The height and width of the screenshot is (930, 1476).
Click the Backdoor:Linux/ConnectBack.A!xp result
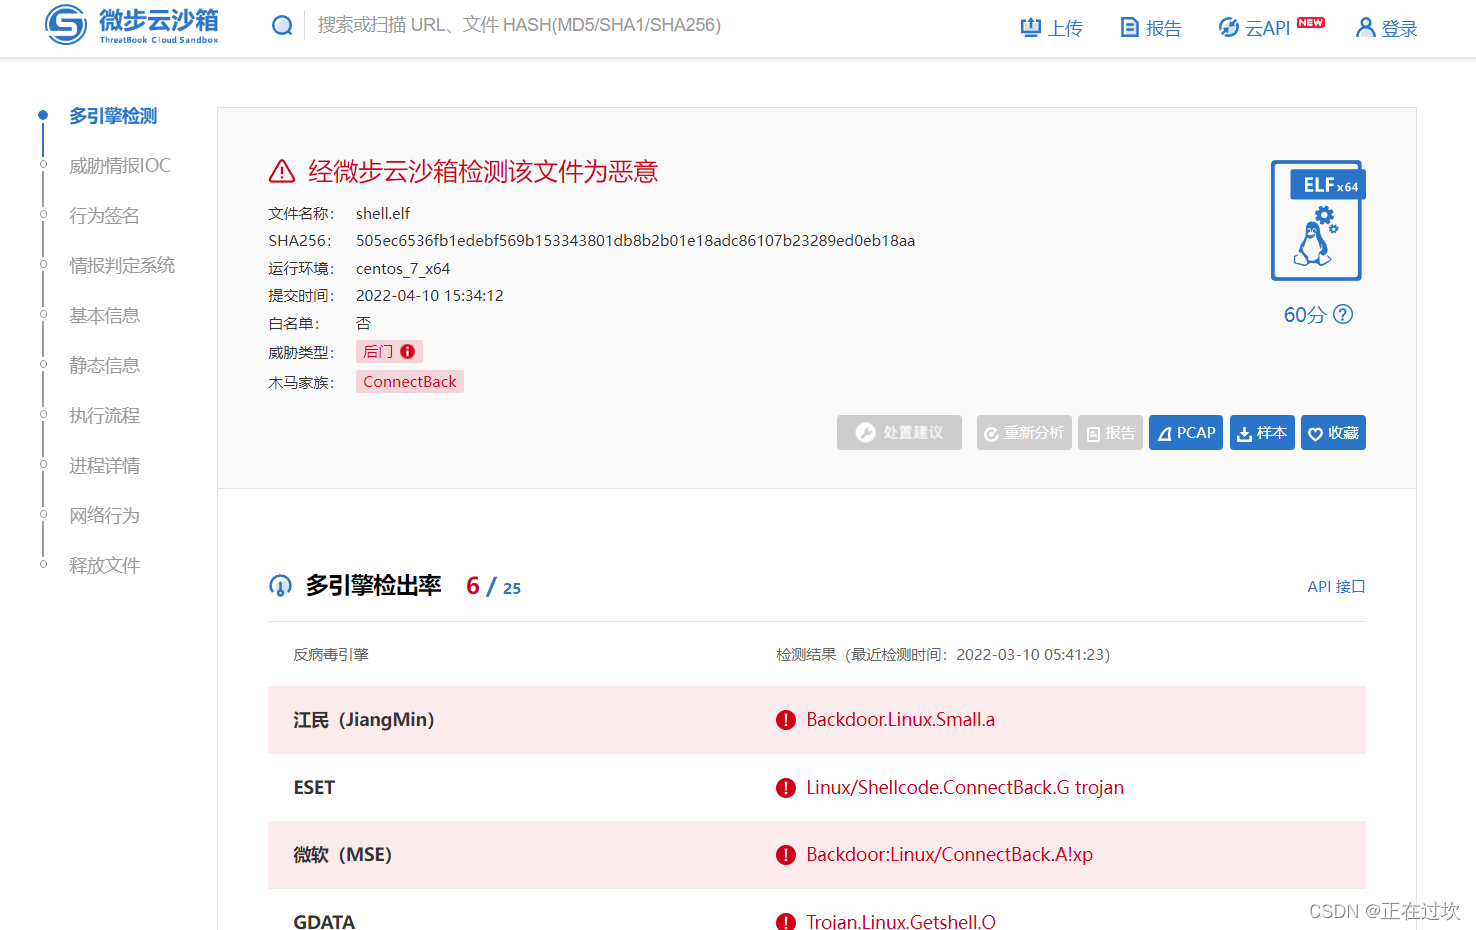click(x=950, y=855)
